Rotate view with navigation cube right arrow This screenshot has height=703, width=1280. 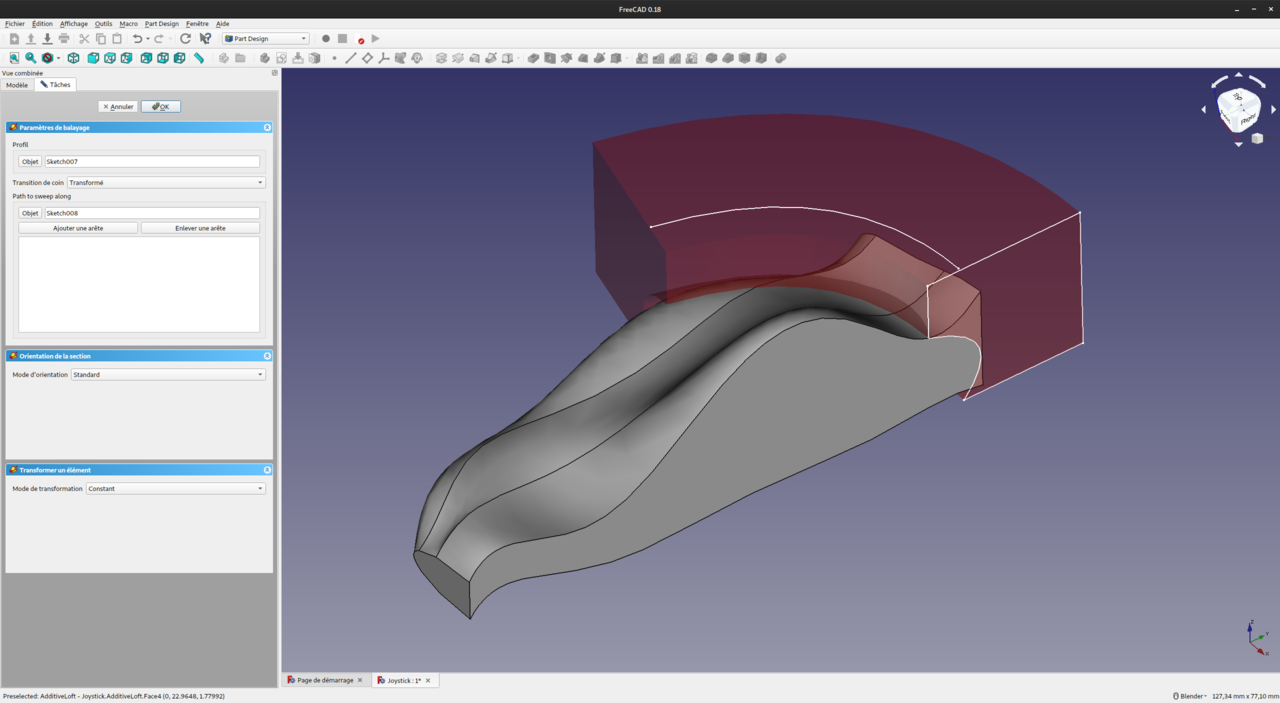pyautogui.click(x=1274, y=110)
